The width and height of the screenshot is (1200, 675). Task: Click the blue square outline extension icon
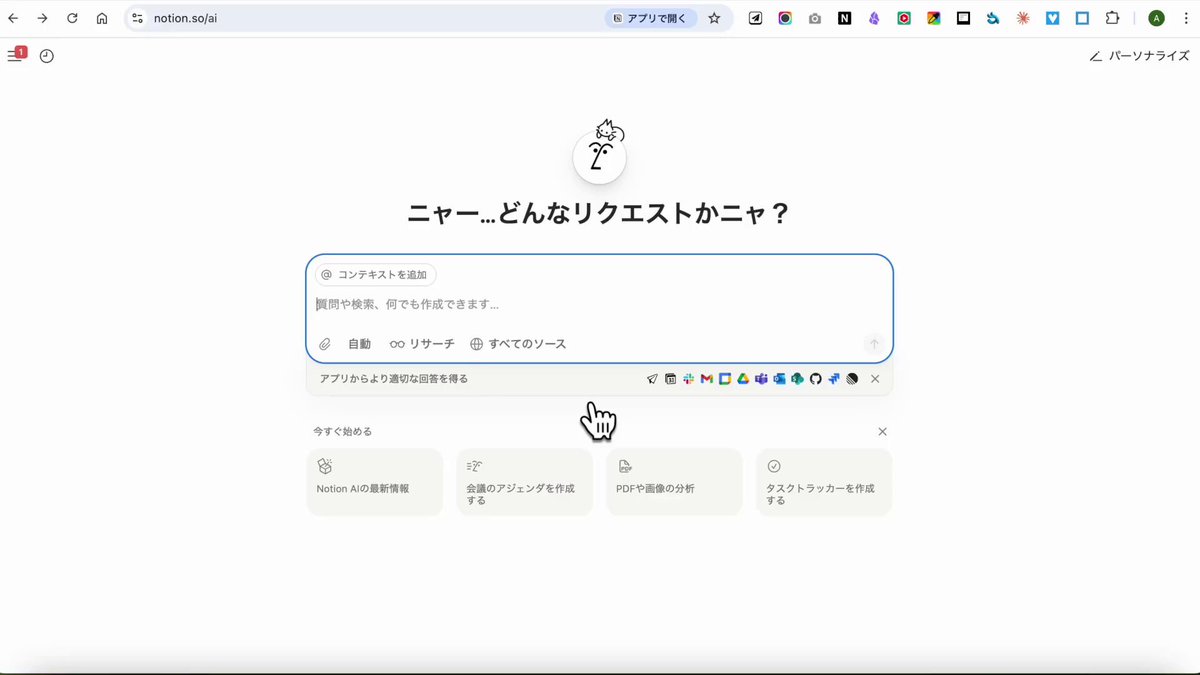(x=1082, y=18)
